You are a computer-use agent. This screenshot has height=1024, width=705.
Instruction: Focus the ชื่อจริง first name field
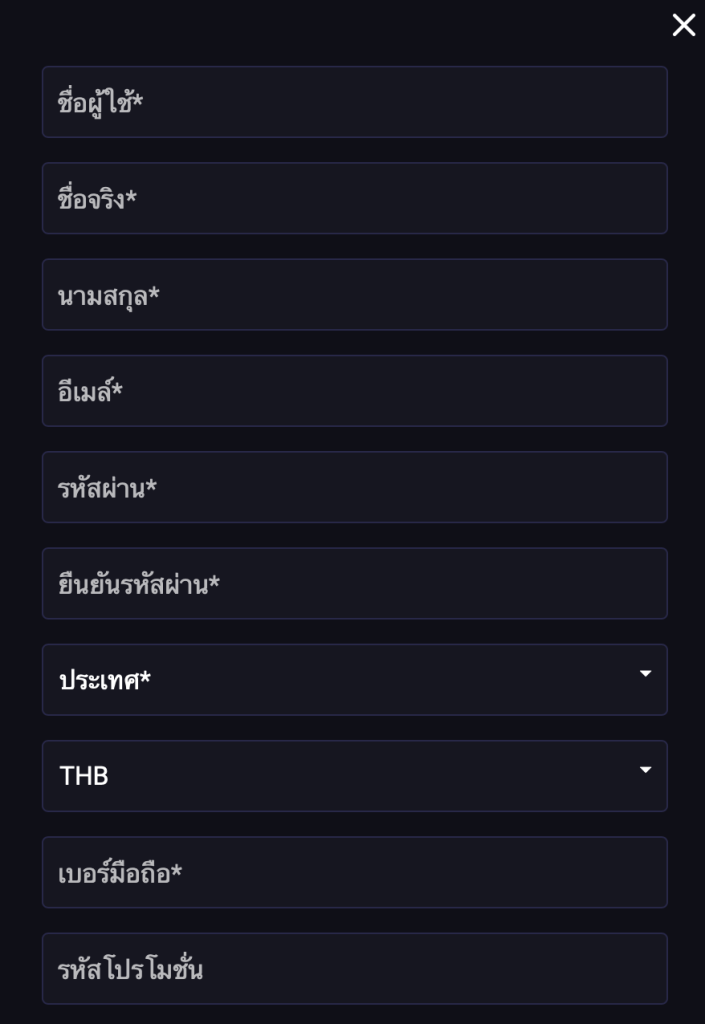[354, 198]
